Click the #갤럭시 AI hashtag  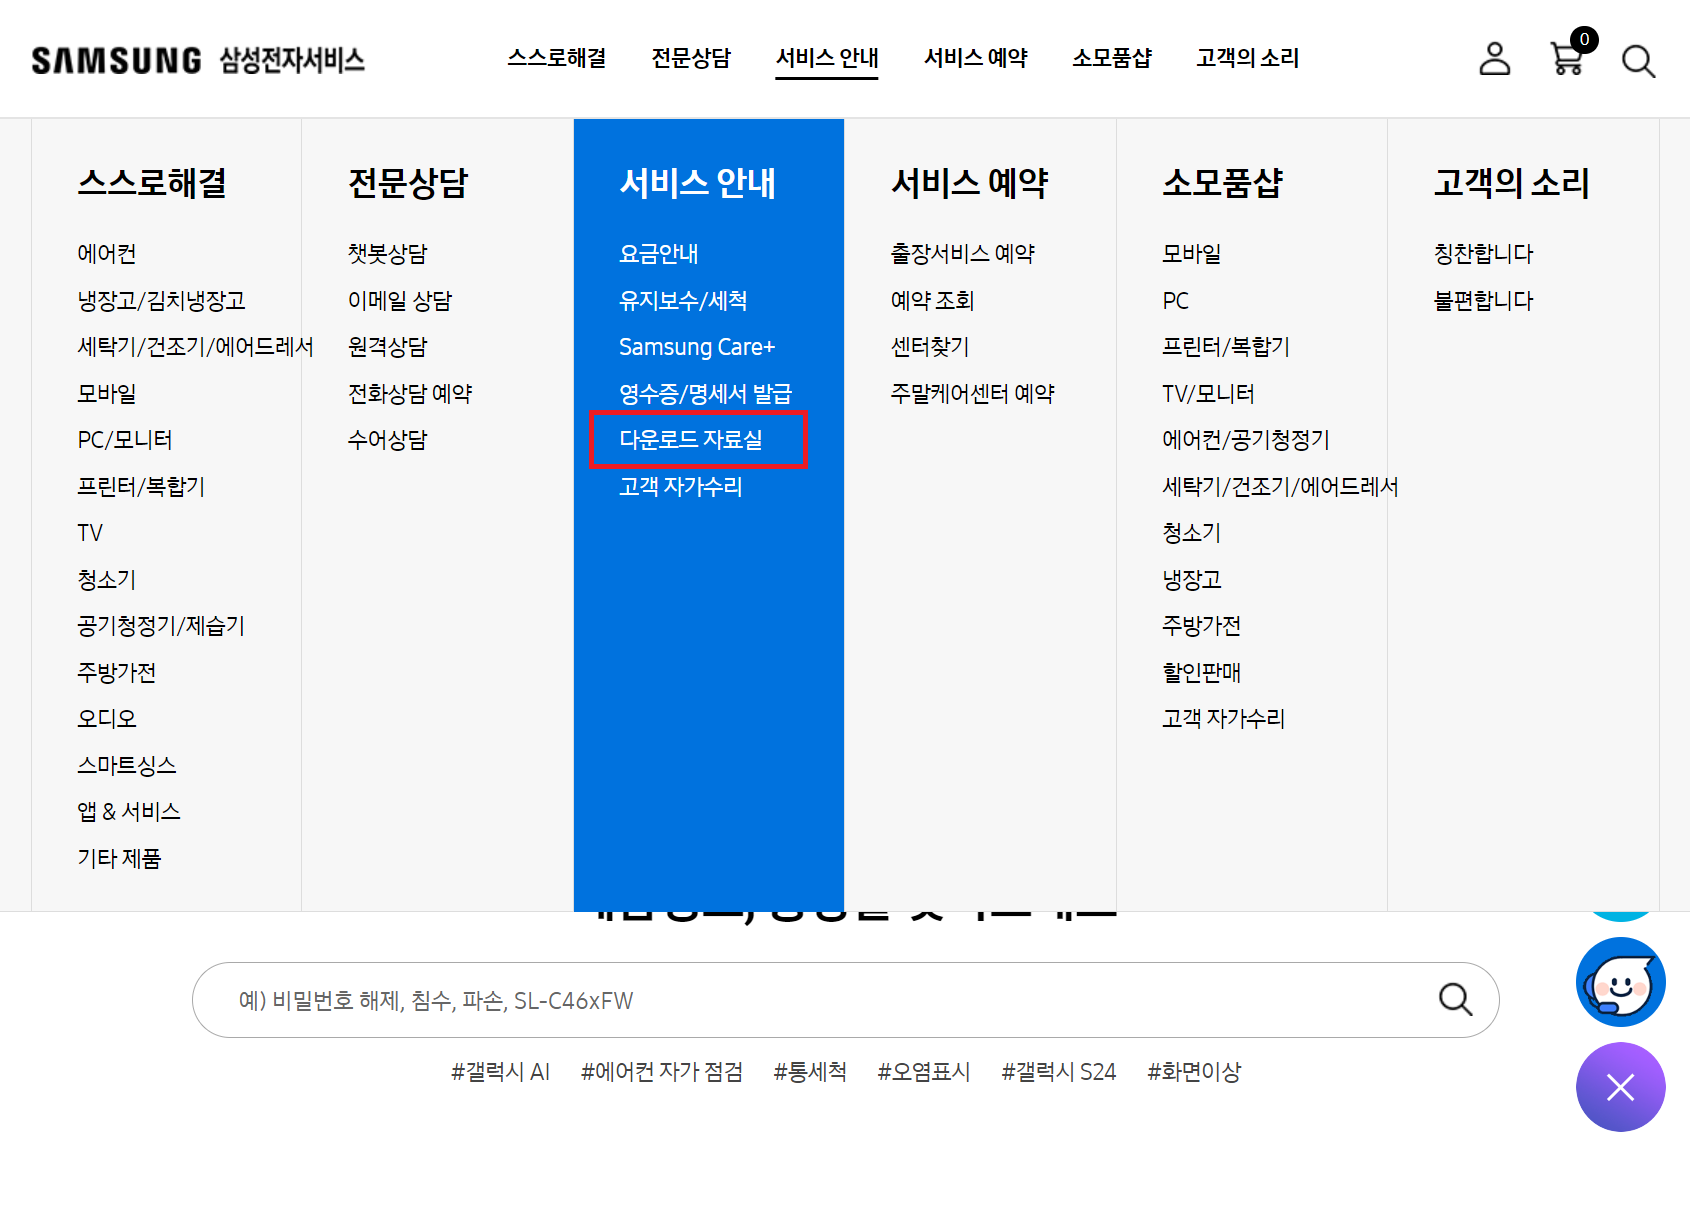coord(501,1071)
